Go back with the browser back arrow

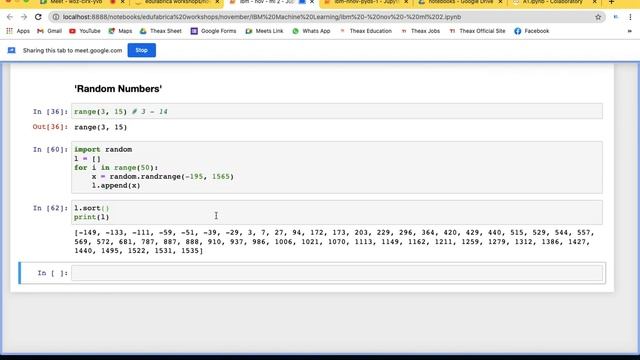pyautogui.click(x=10, y=17)
